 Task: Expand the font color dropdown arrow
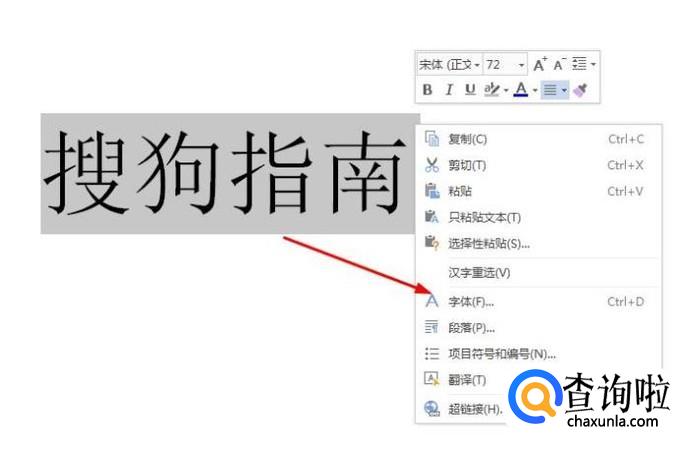tap(535, 90)
